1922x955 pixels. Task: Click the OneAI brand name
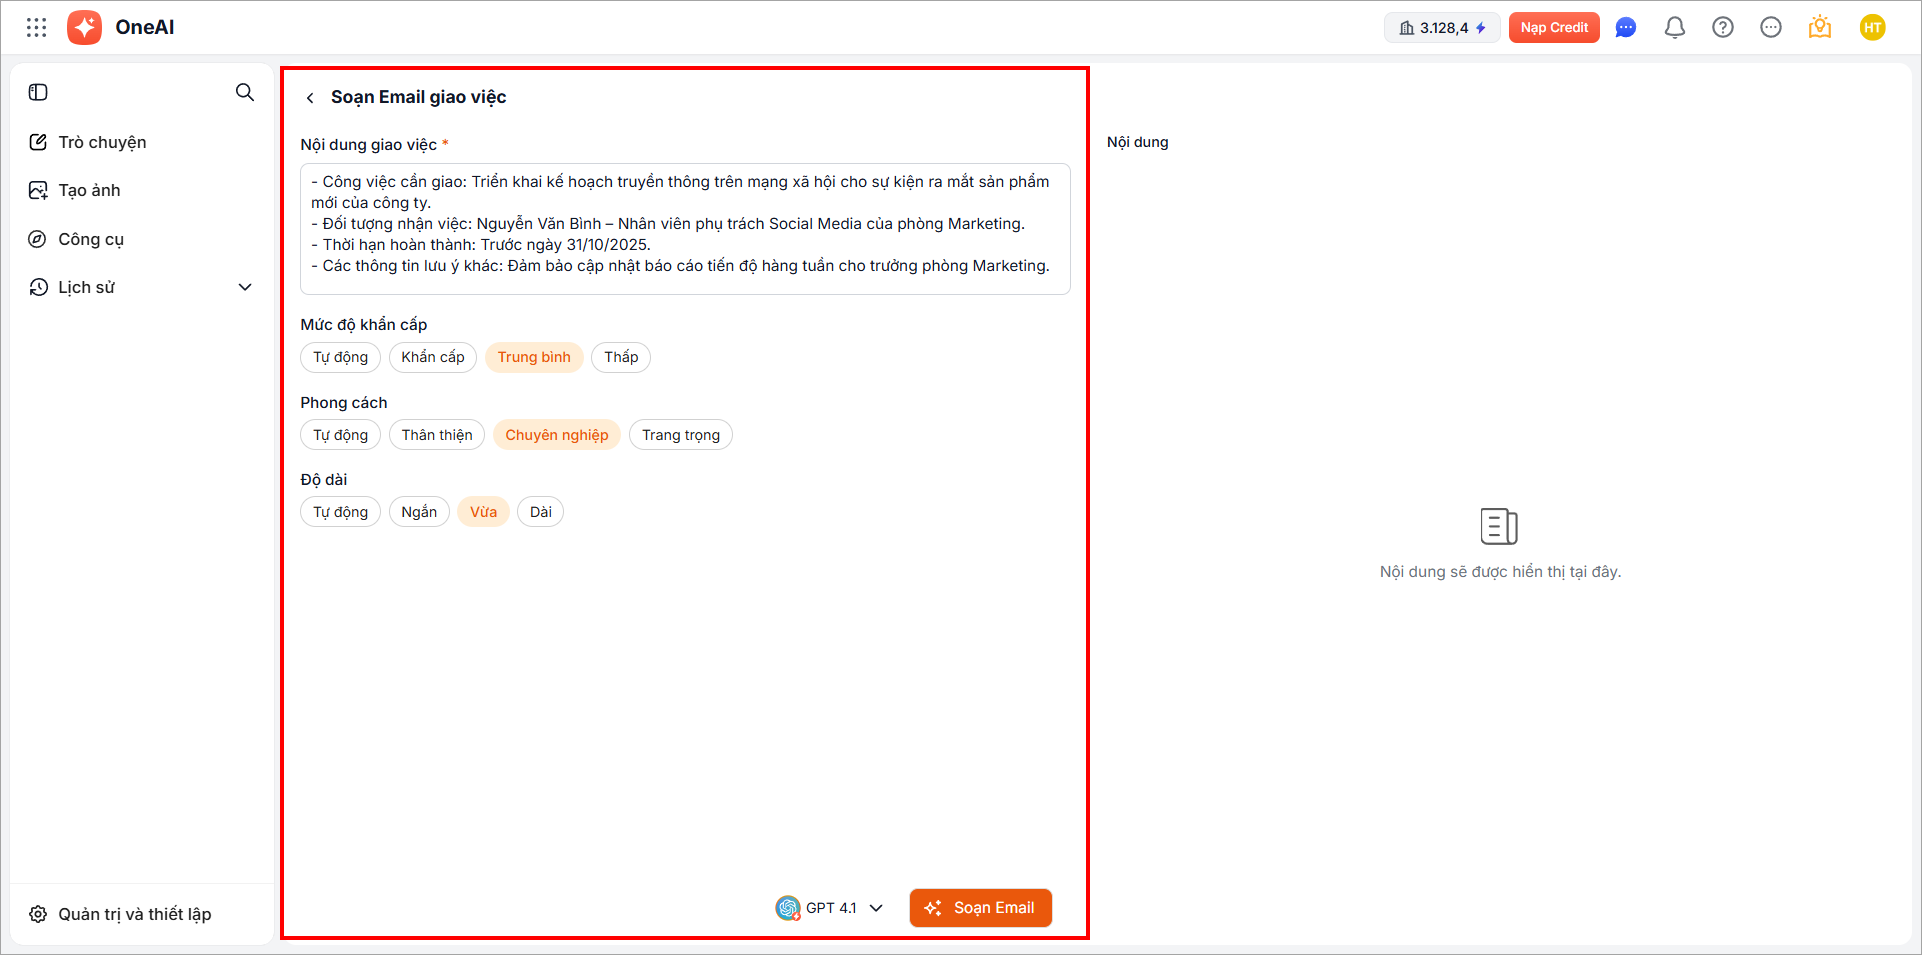coord(145,27)
